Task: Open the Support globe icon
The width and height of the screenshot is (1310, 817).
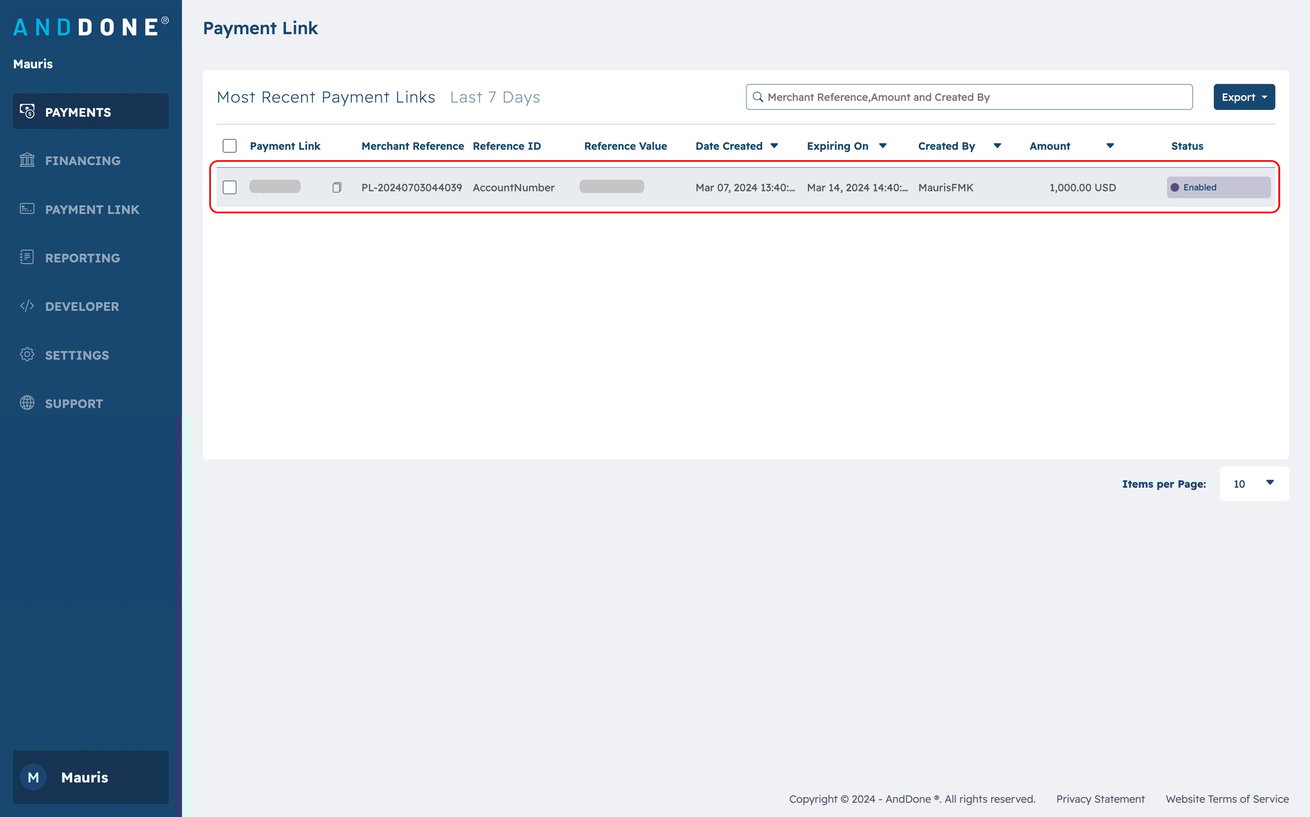Action: click(x=27, y=403)
